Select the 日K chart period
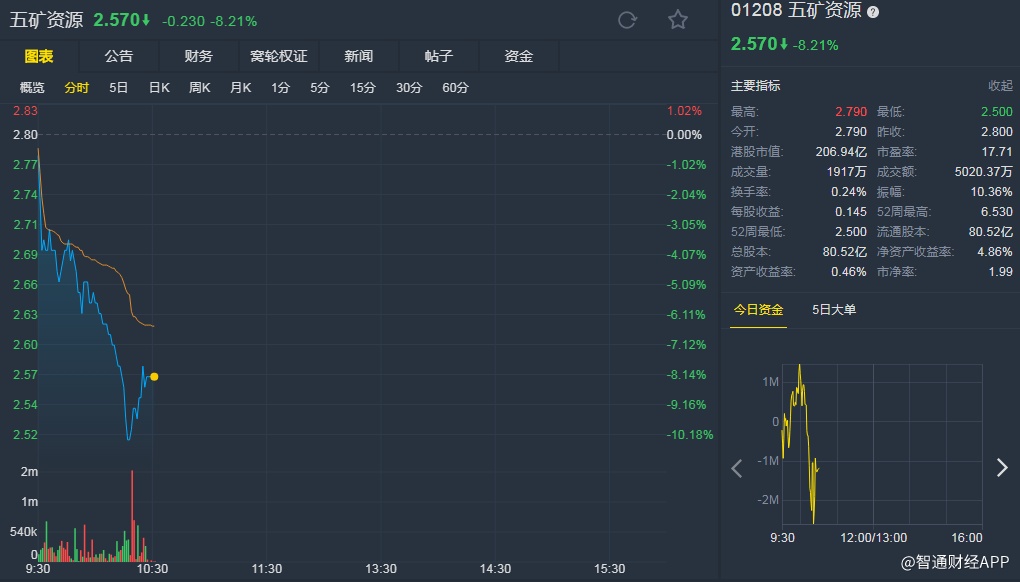 (x=159, y=88)
